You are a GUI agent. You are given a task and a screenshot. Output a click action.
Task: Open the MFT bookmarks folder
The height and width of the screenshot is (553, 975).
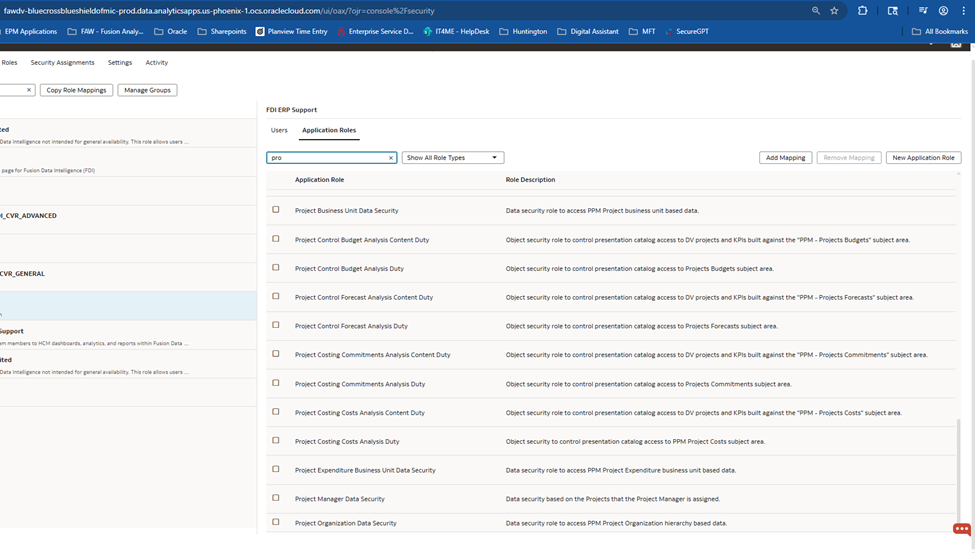pos(642,31)
